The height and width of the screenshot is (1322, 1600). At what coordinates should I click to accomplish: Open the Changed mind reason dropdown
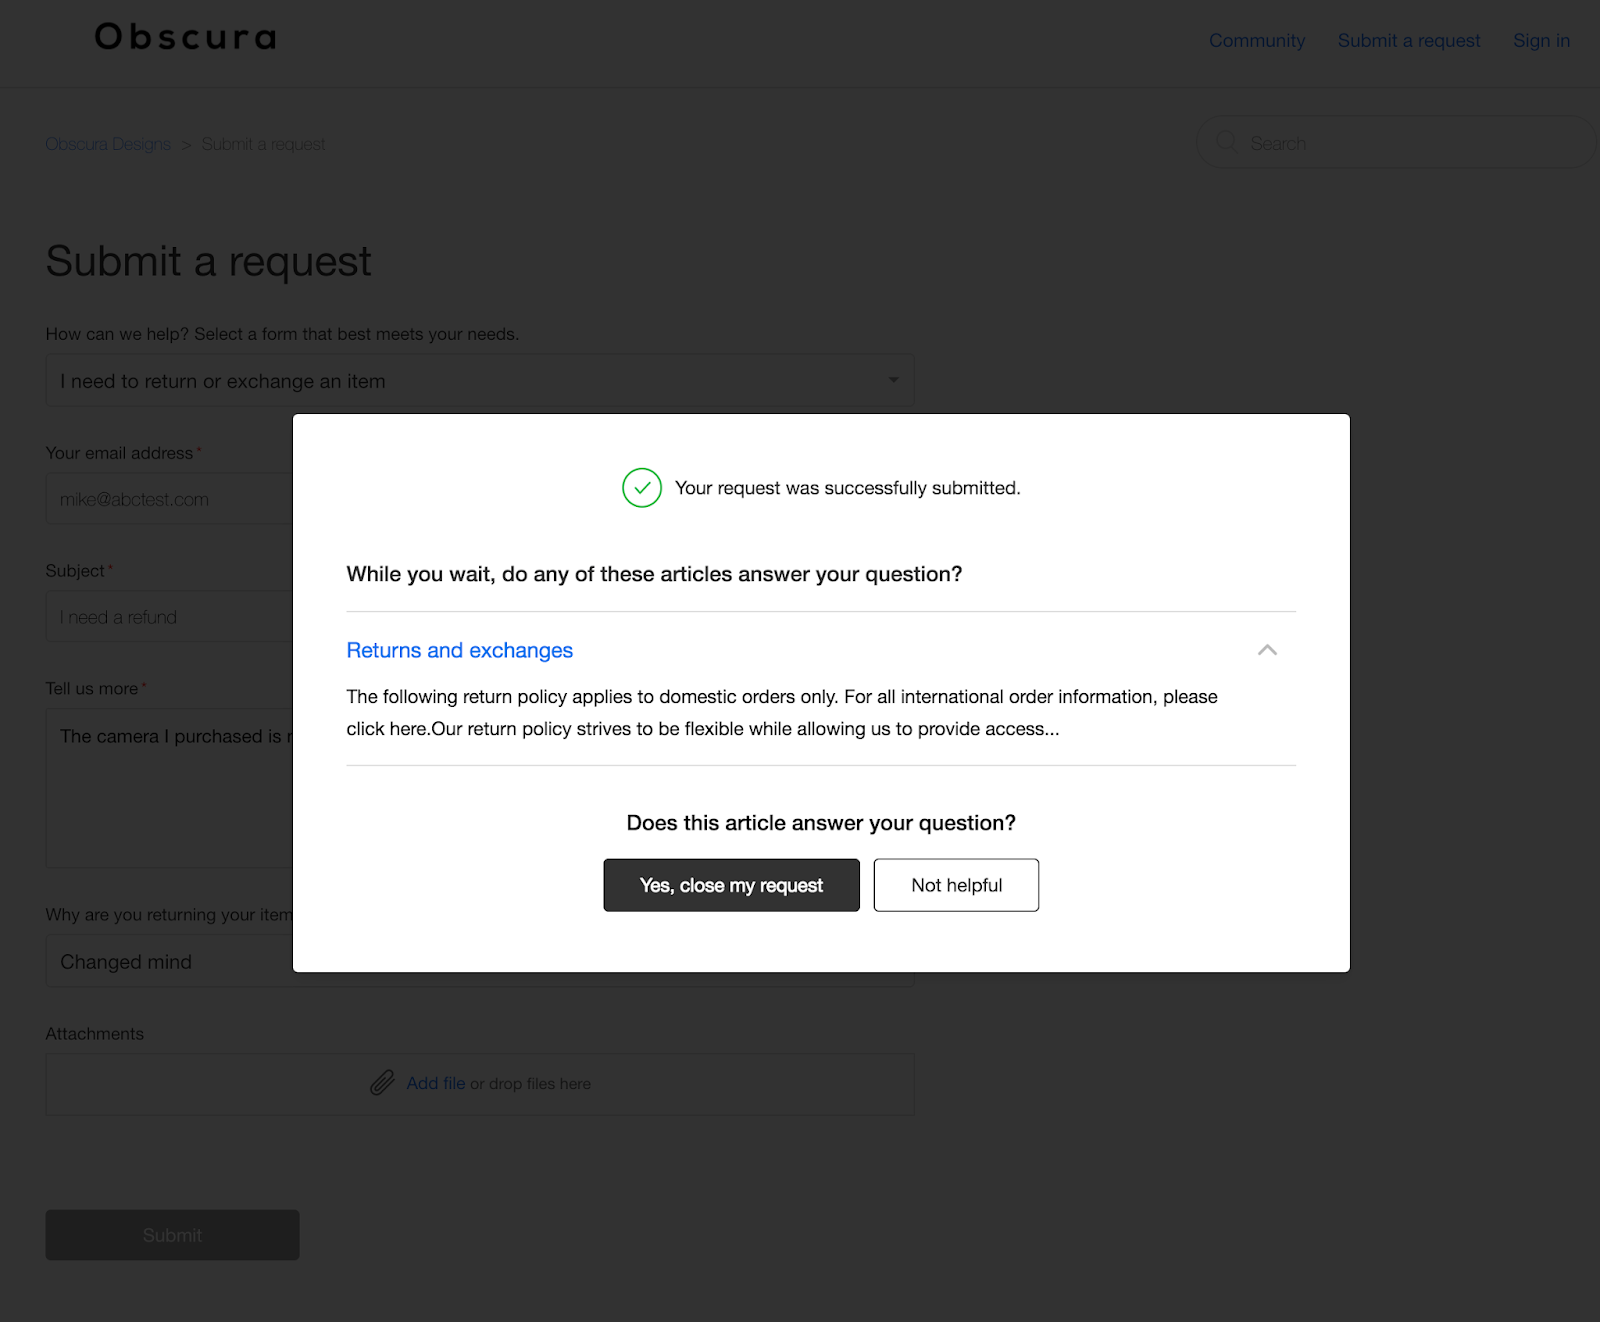click(170, 962)
